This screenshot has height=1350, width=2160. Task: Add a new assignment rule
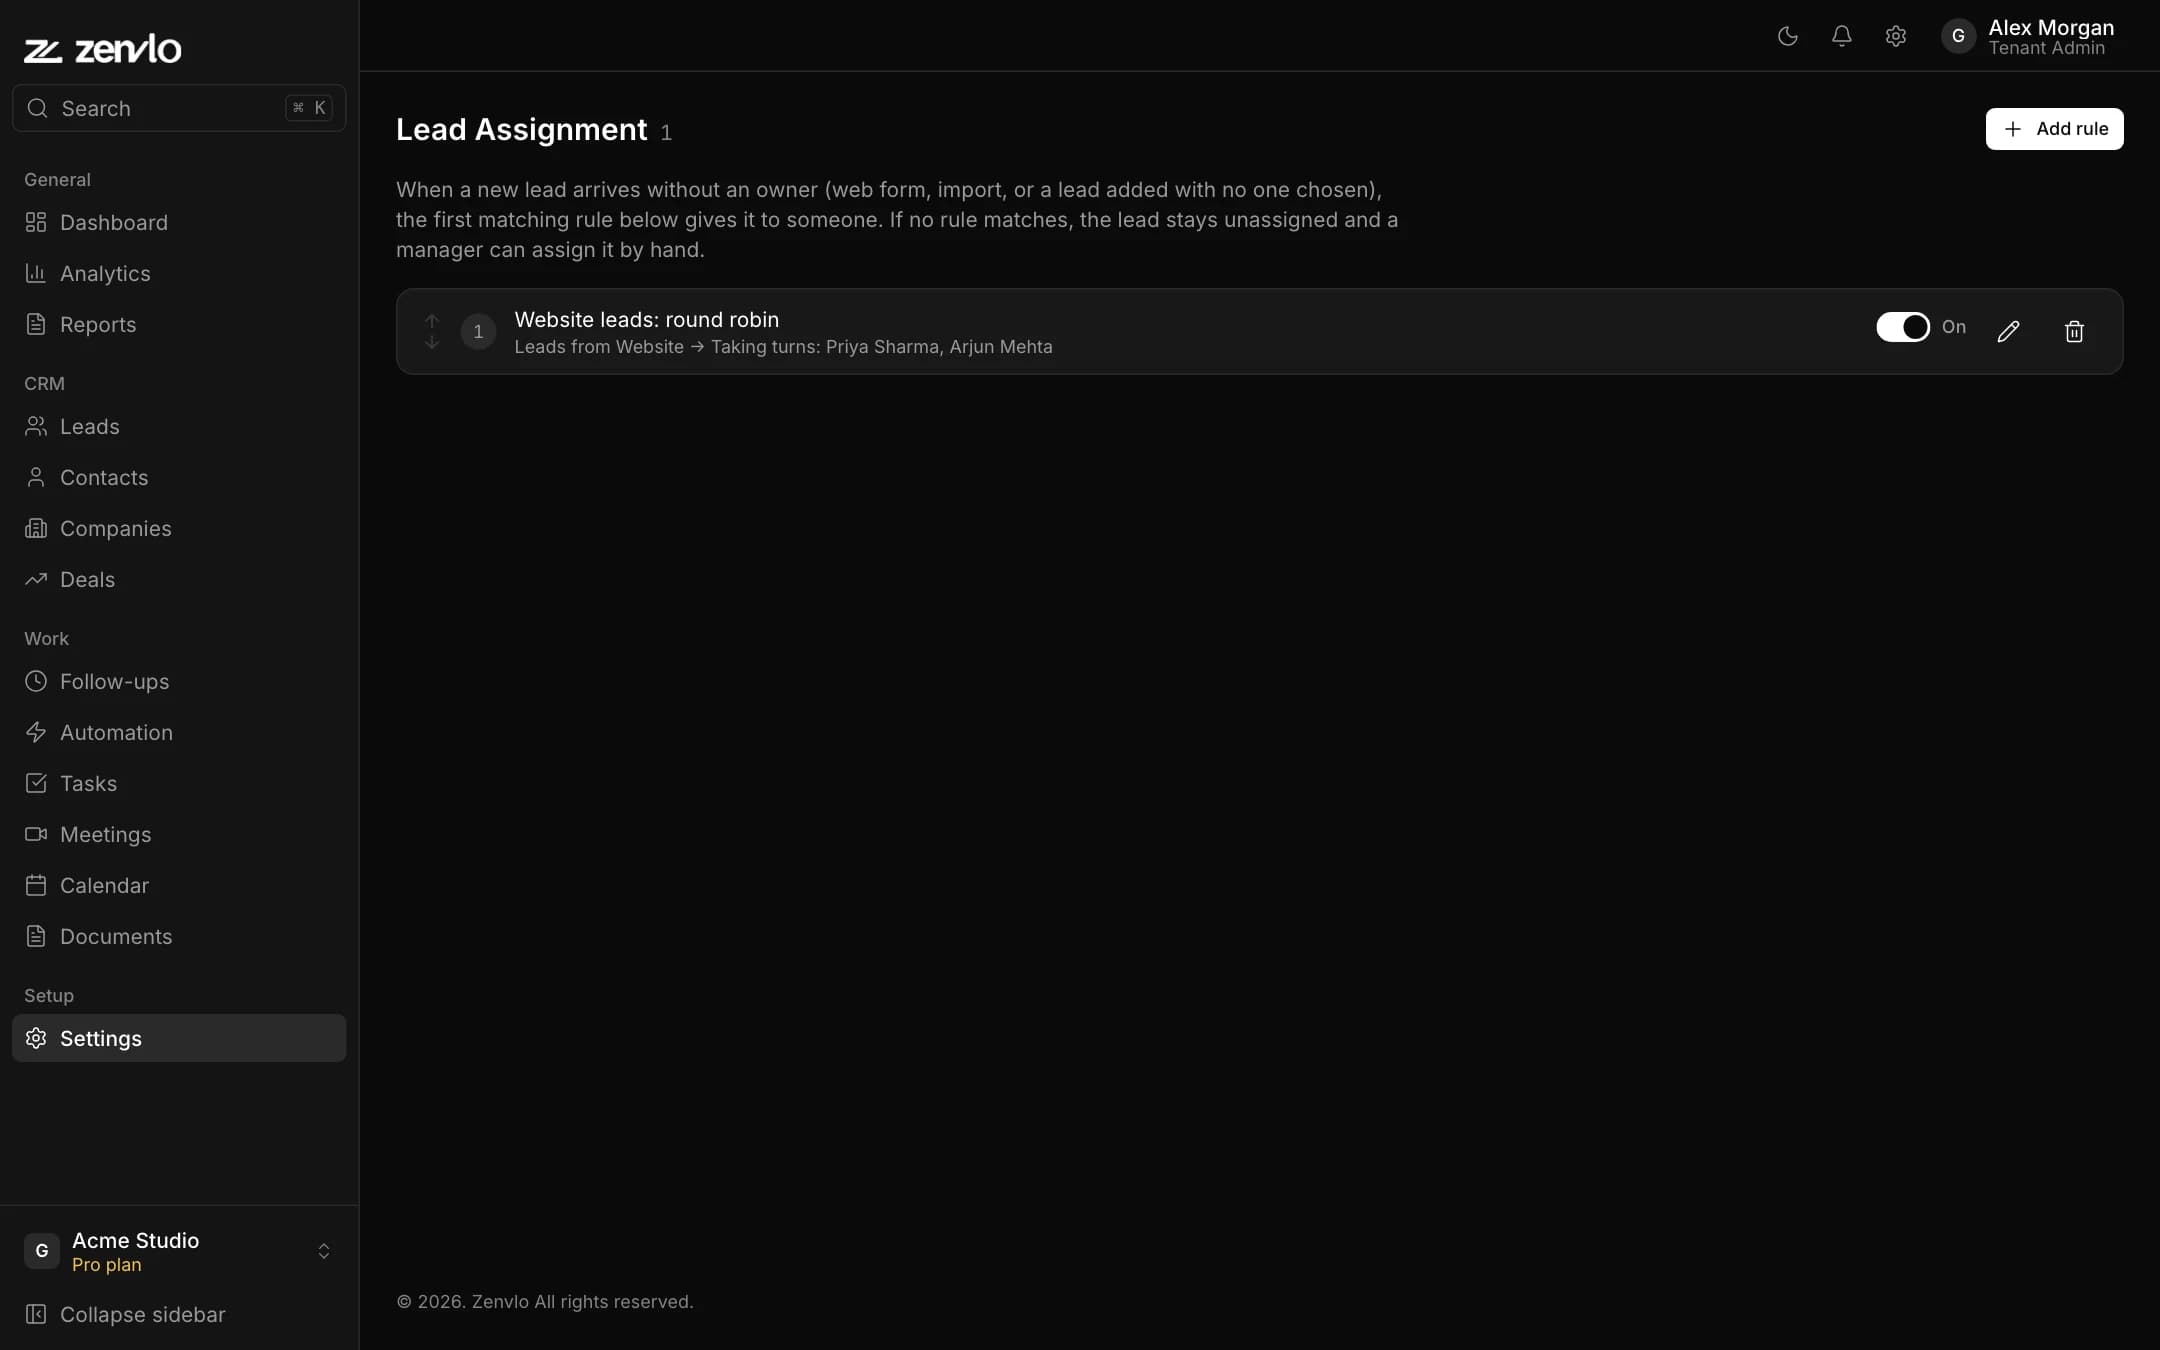[x=2054, y=129]
